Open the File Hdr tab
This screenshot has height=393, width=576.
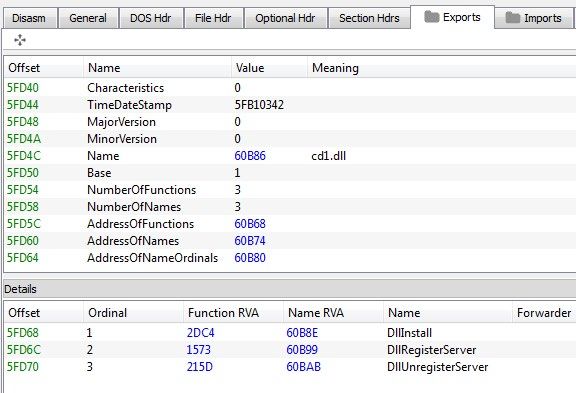point(213,18)
